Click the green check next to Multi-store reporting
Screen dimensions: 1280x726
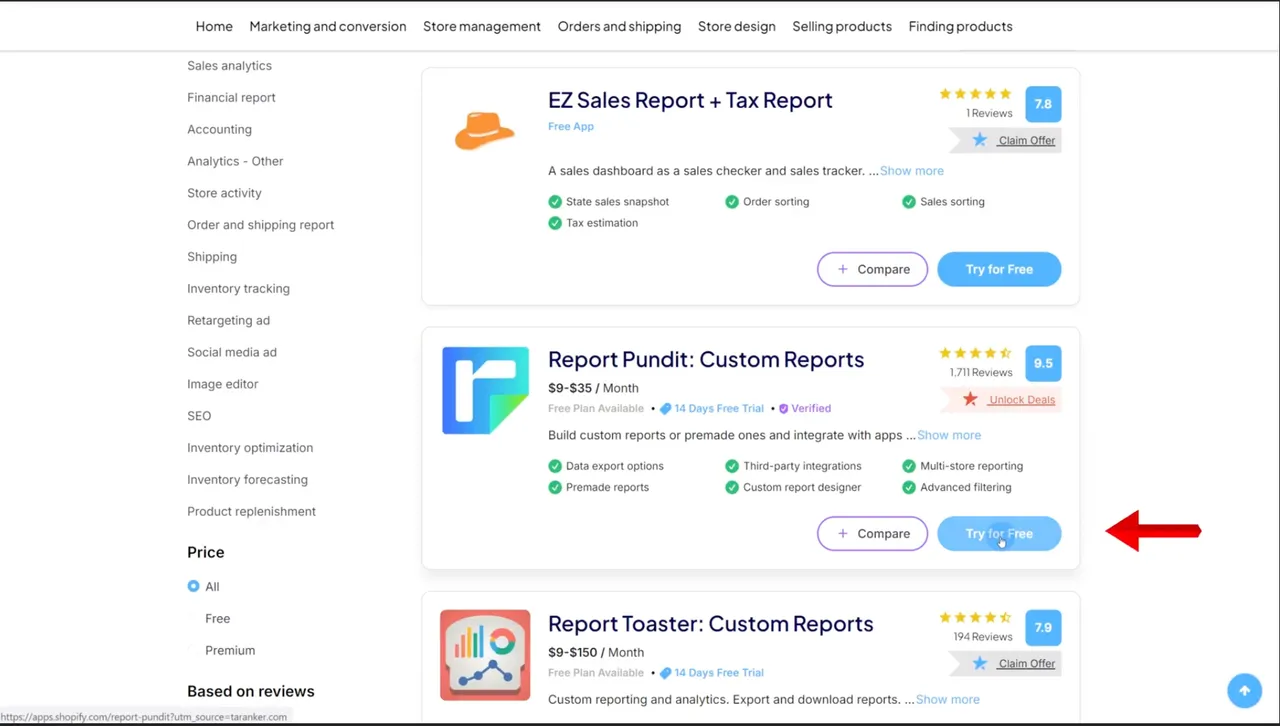[909, 466]
